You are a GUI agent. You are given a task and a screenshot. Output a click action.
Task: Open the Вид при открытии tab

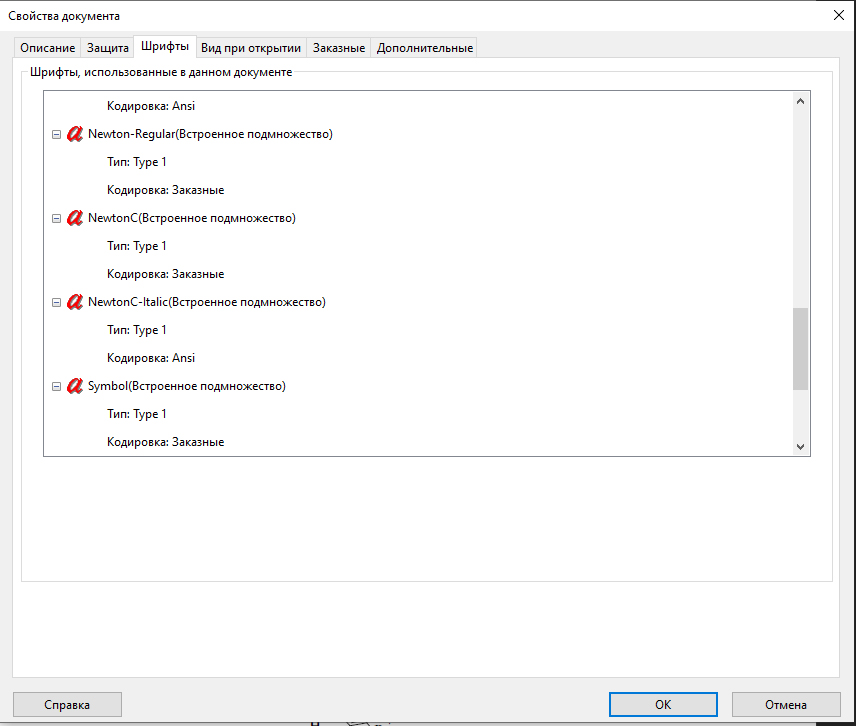pyautogui.click(x=251, y=48)
